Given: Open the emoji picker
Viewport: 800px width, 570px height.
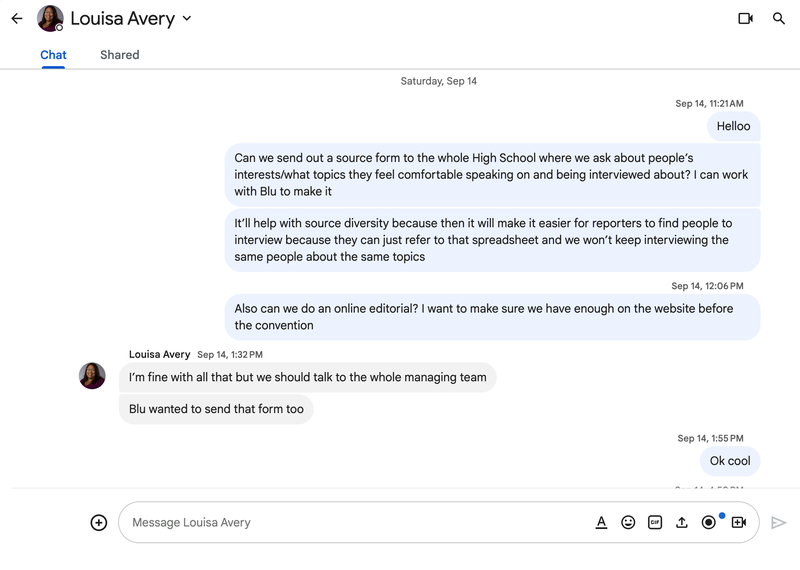Looking at the screenshot, I should coord(628,522).
